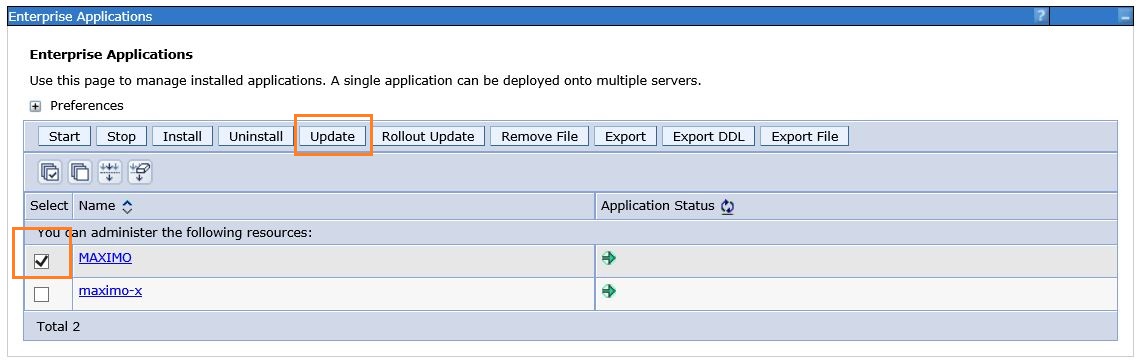
Task: Click the Remove File button
Action: [539, 136]
